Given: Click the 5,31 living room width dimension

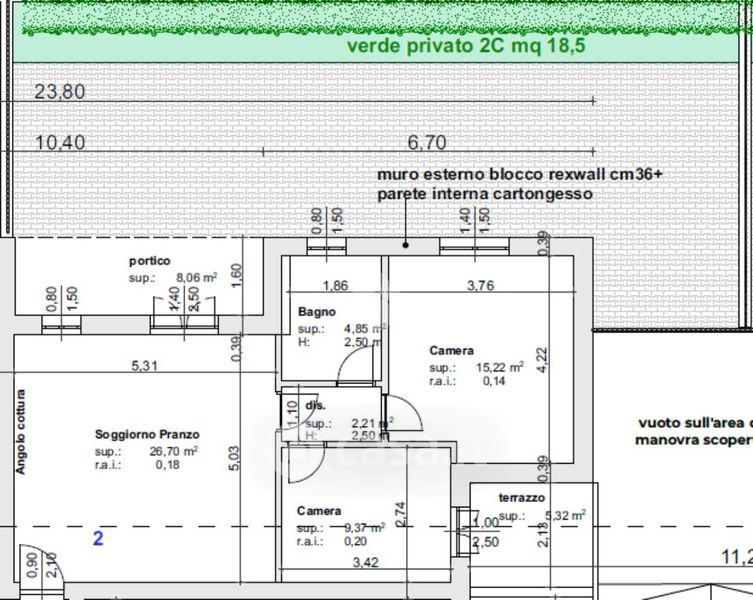Looking at the screenshot, I should pos(145,366).
